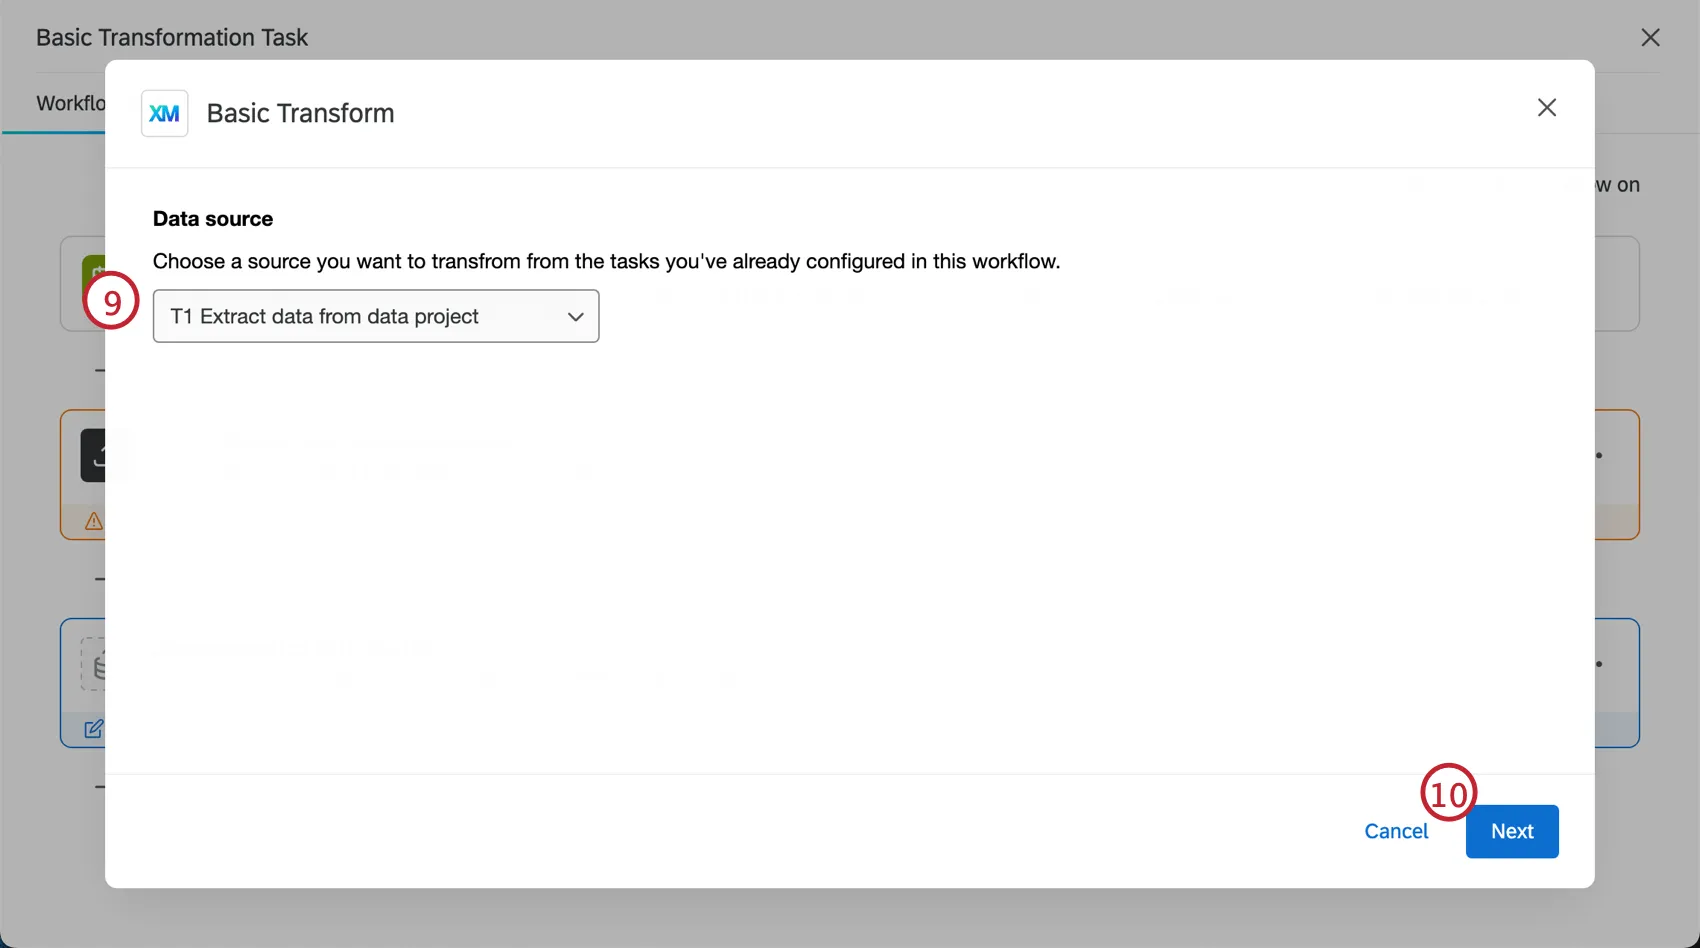Open options menu on the orange-outlined task card
The width and height of the screenshot is (1700, 948).
[x=1598, y=454]
